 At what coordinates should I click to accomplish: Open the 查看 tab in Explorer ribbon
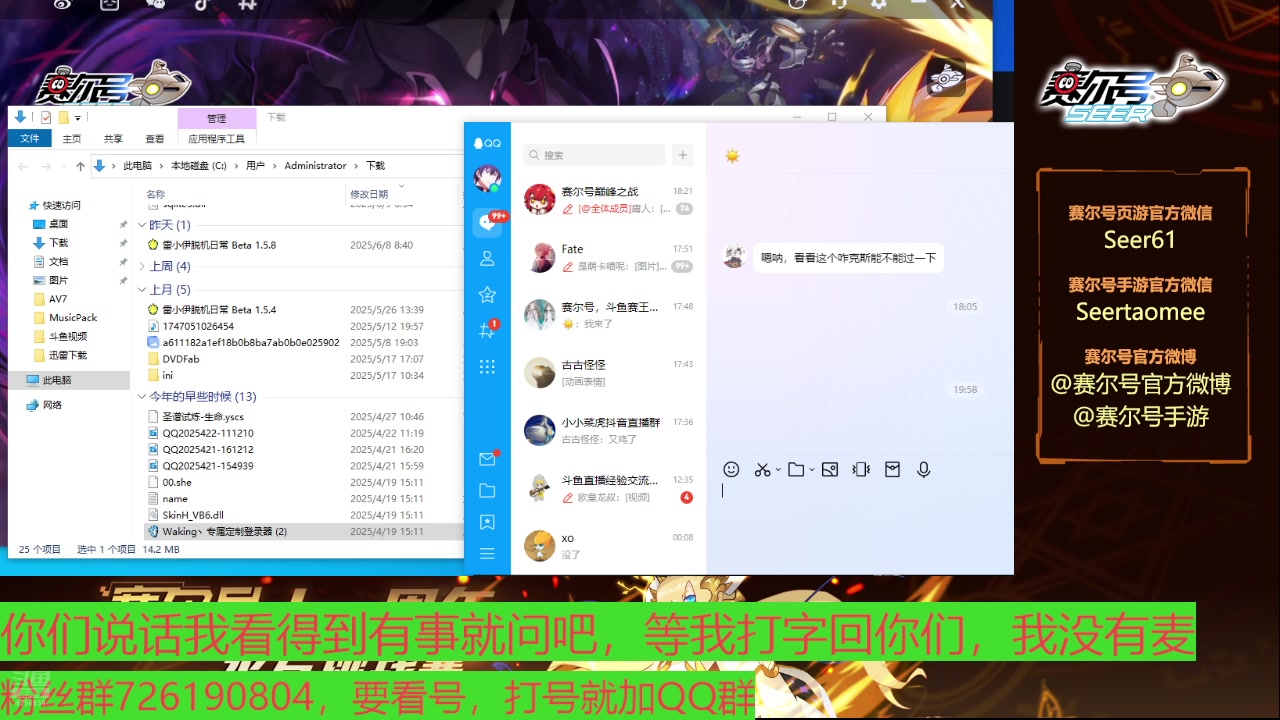coord(154,139)
